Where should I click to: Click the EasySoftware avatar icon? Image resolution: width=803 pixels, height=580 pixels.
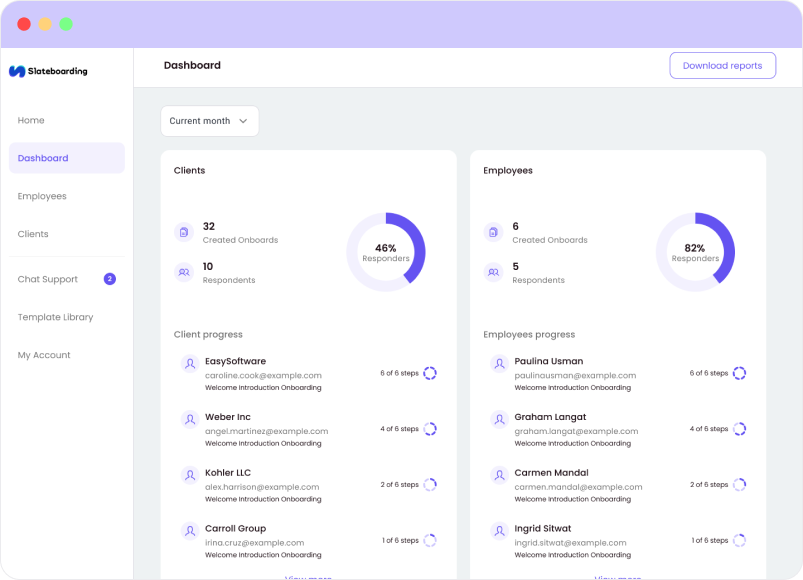(190, 363)
